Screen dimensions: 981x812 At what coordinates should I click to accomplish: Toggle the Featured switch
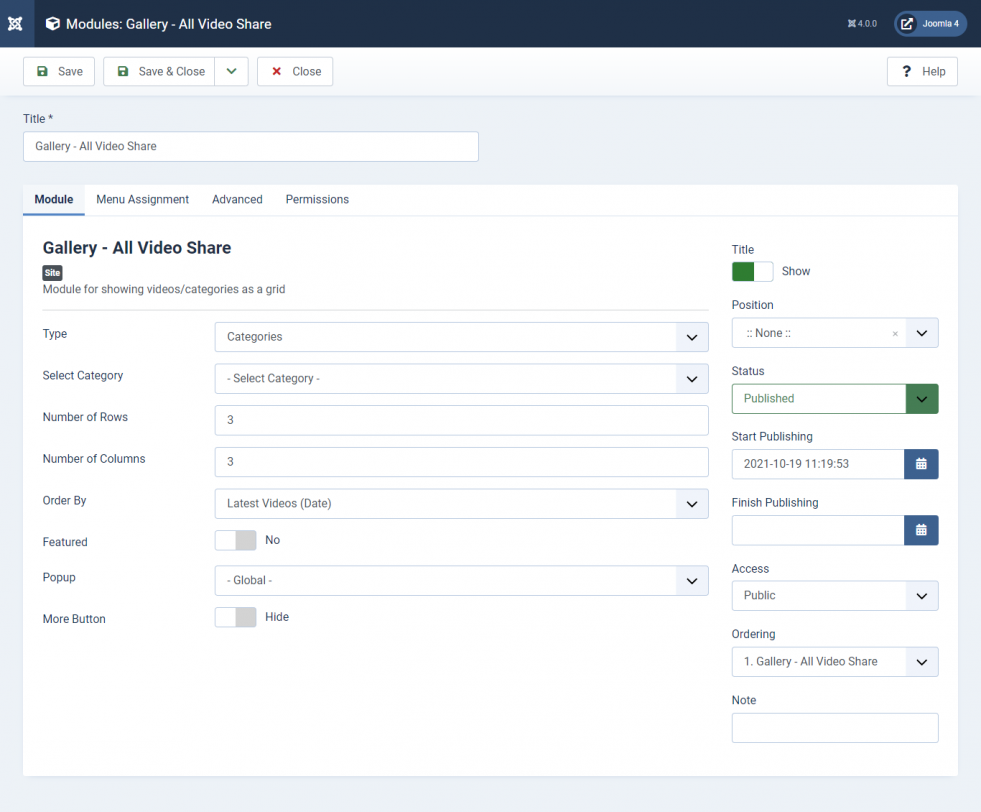click(x=236, y=540)
